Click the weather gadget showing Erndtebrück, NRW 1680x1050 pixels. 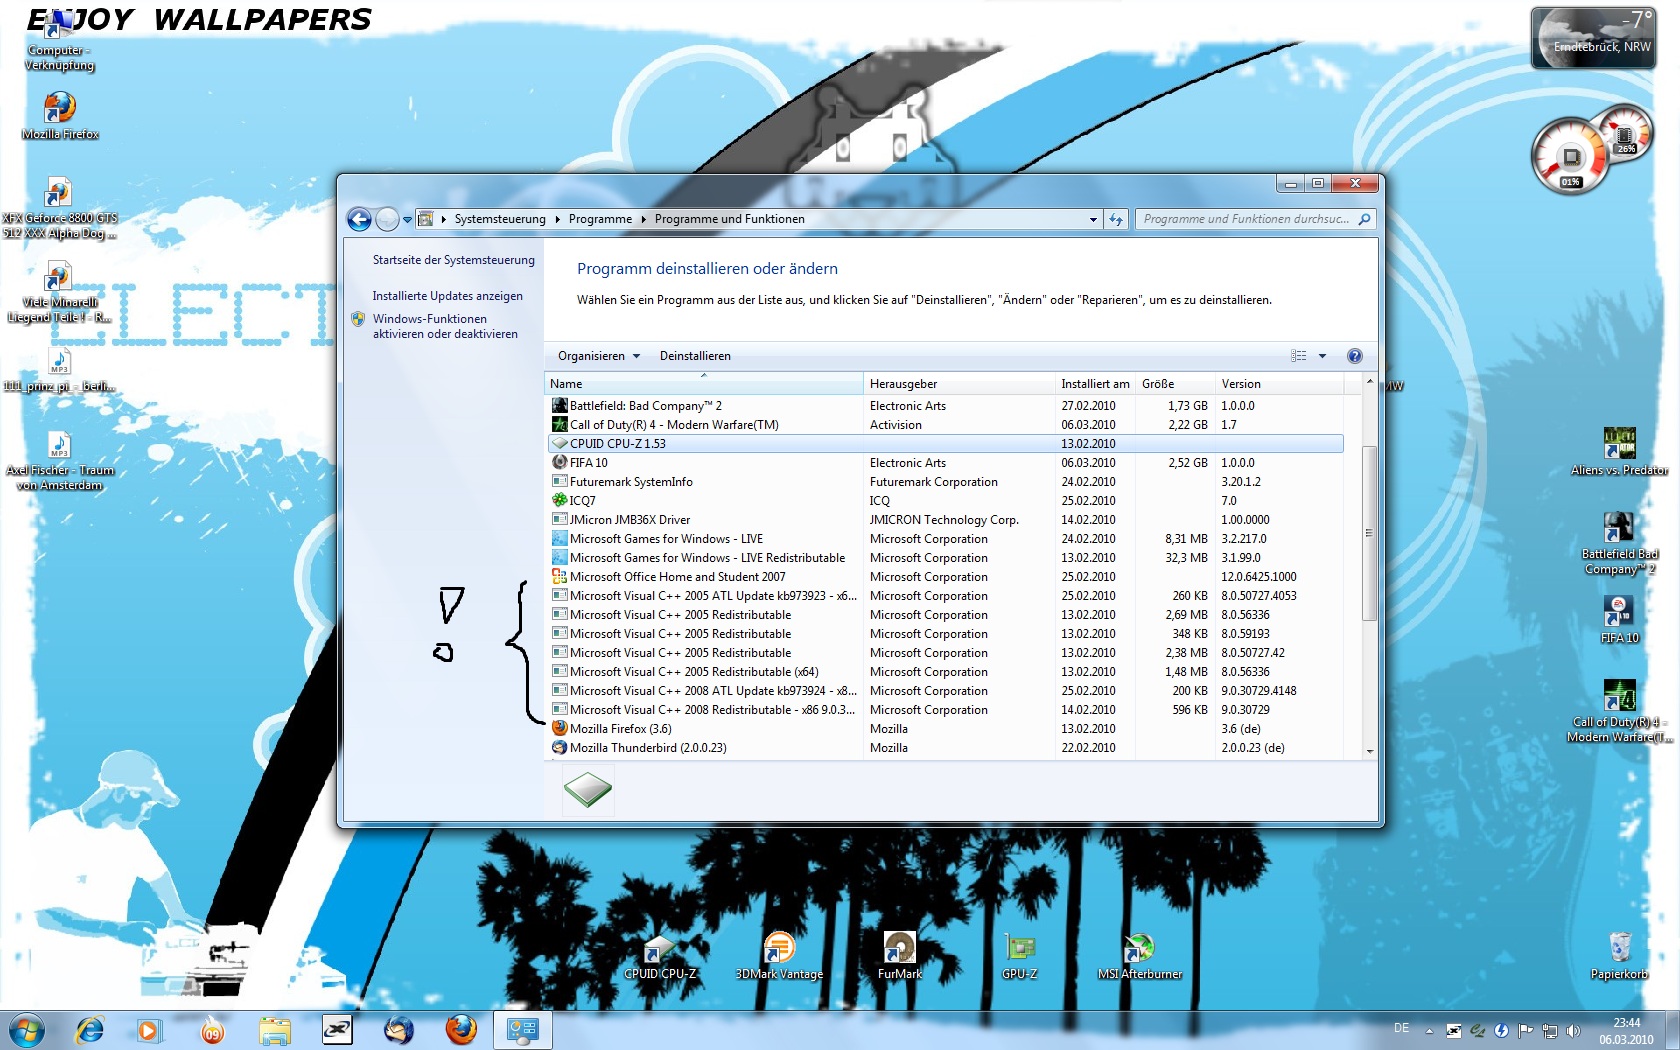tap(1594, 38)
